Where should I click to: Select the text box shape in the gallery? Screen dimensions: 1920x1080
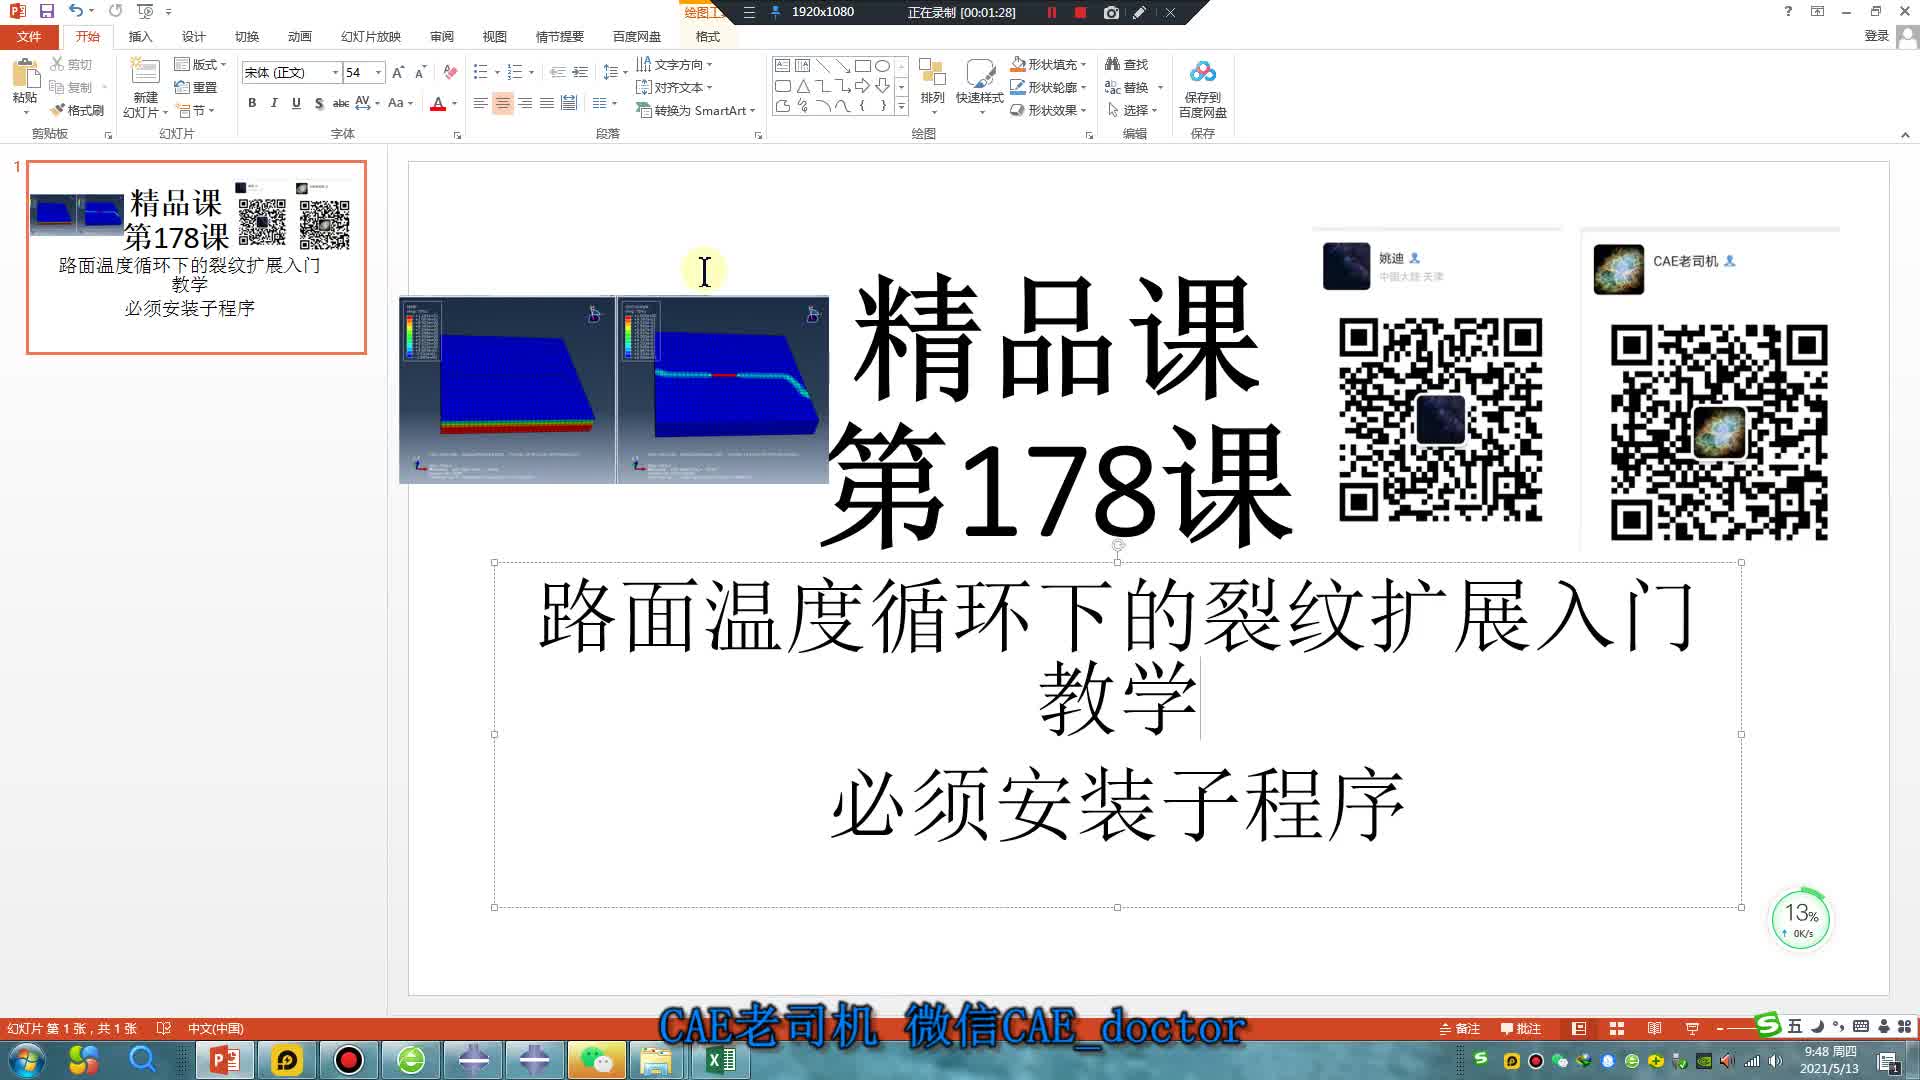783,66
